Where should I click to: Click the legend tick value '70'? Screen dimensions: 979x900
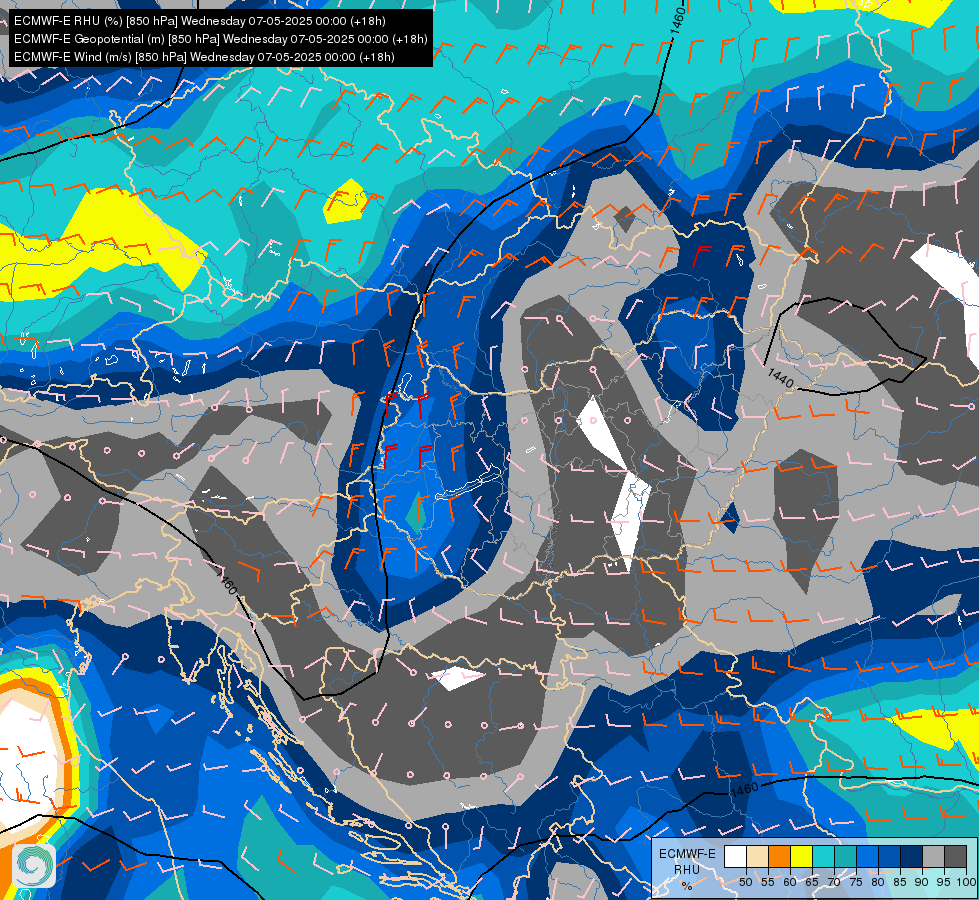(834, 882)
